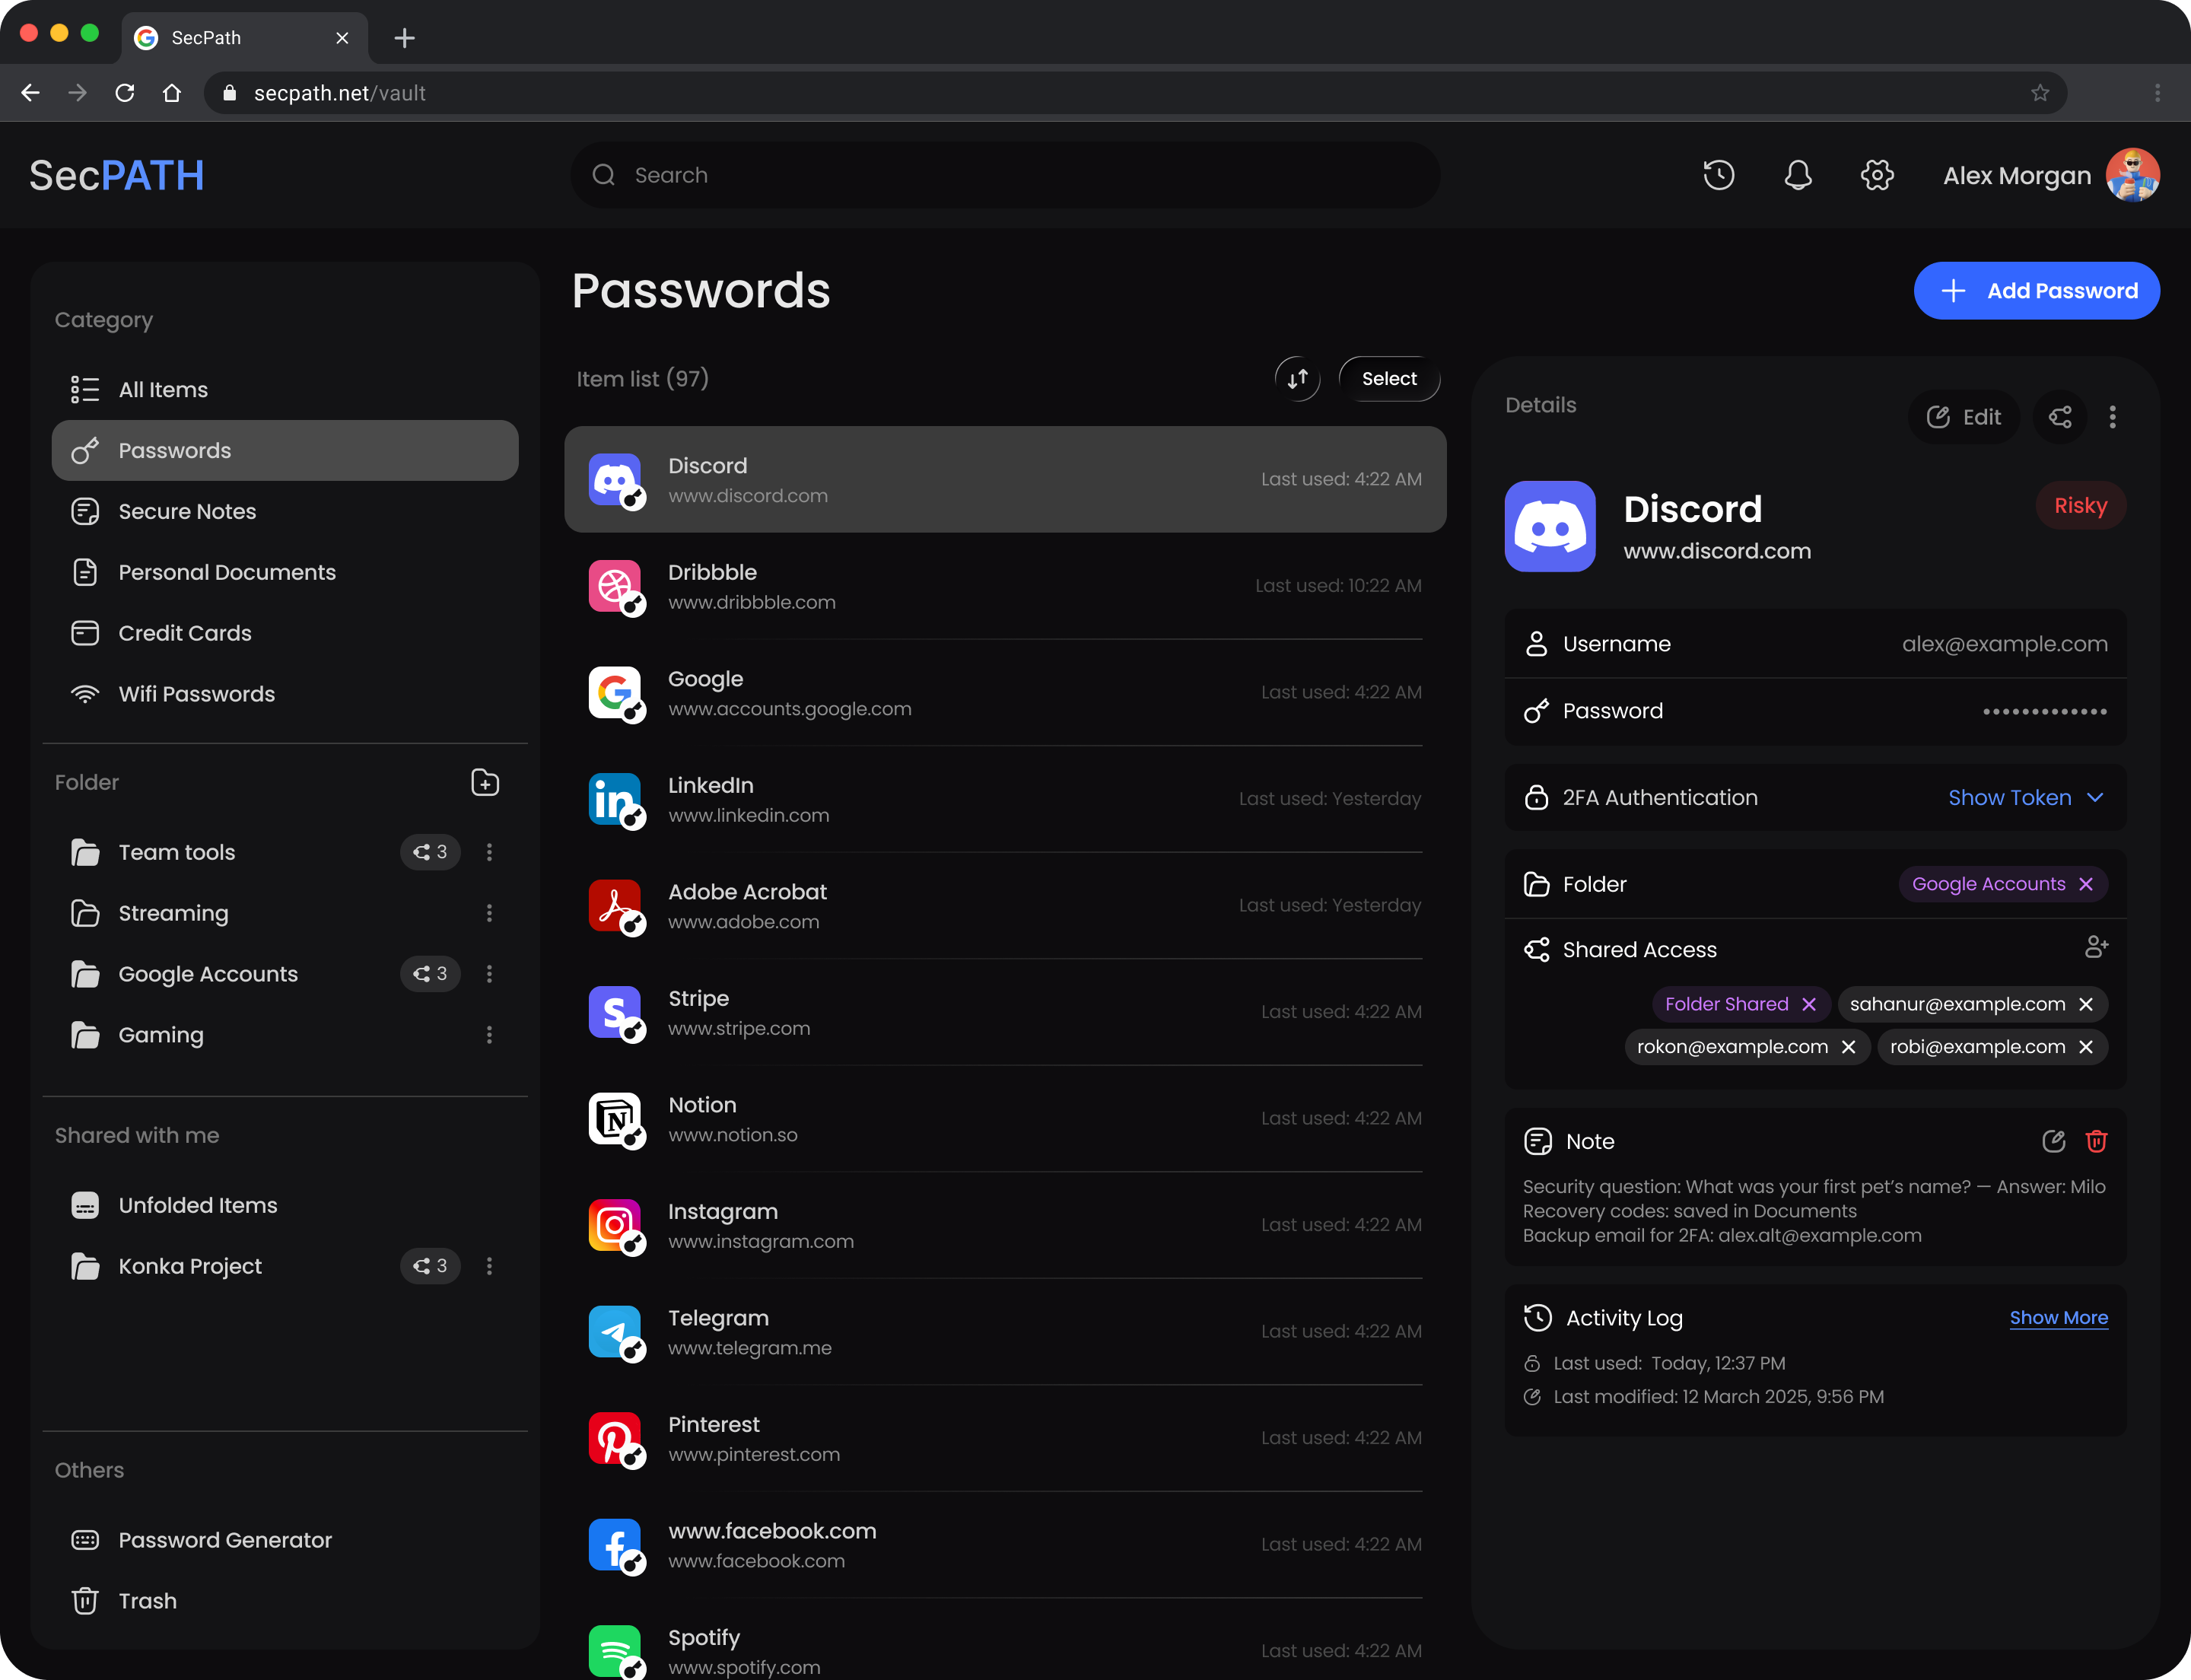Remove Google Accounts folder tag
Image resolution: width=2191 pixels, height=1680 pixels.
point(2085,884)
